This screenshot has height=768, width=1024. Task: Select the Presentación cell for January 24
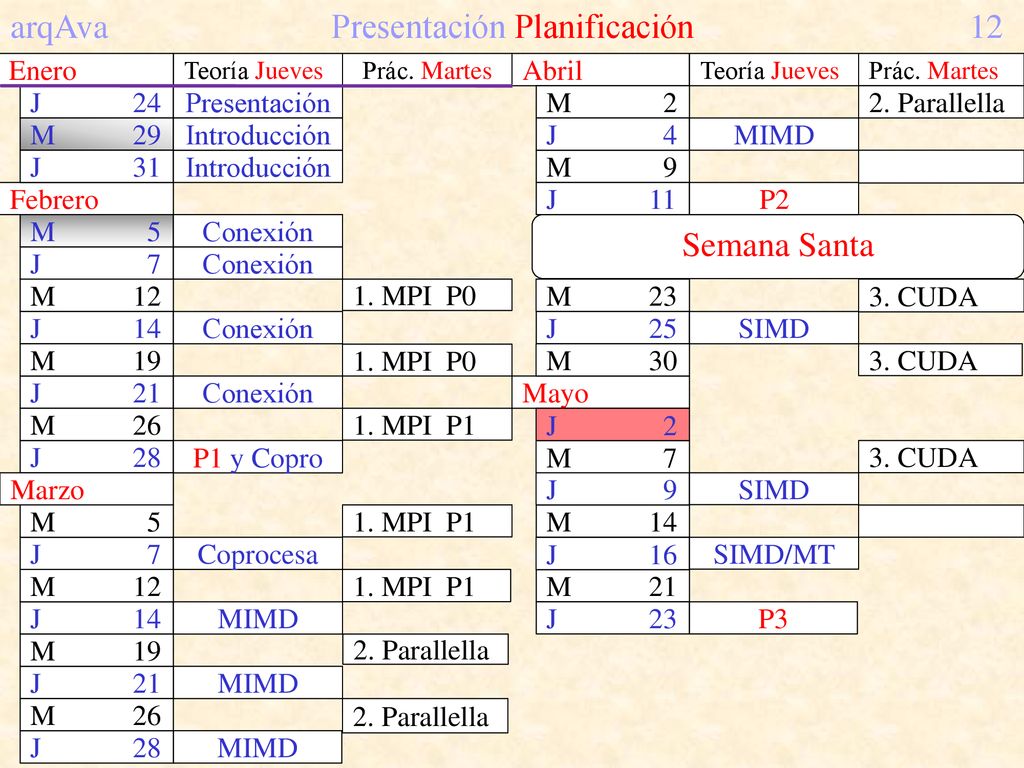pos(257,103)
